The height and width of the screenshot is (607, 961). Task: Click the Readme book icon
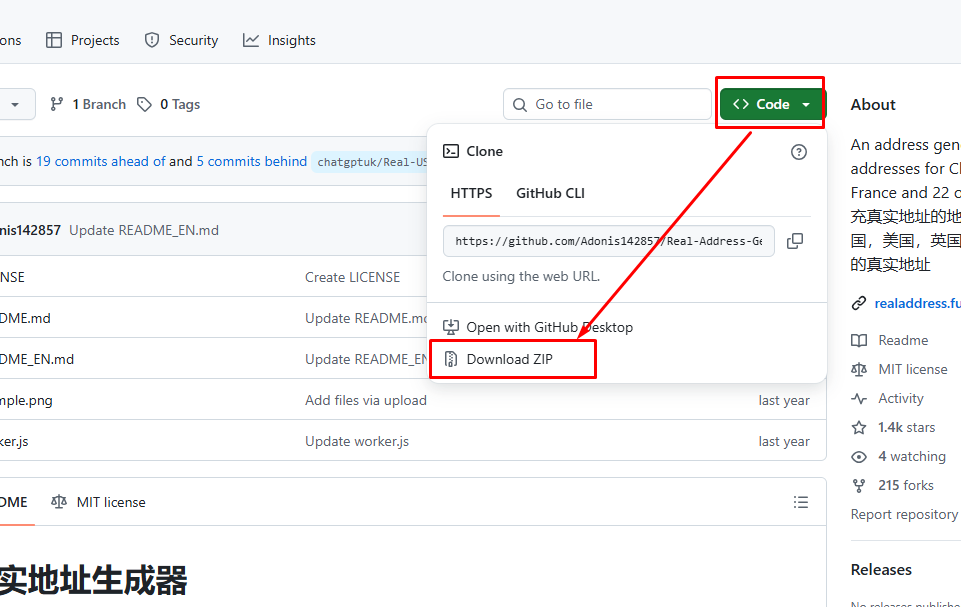pos(859,340)
